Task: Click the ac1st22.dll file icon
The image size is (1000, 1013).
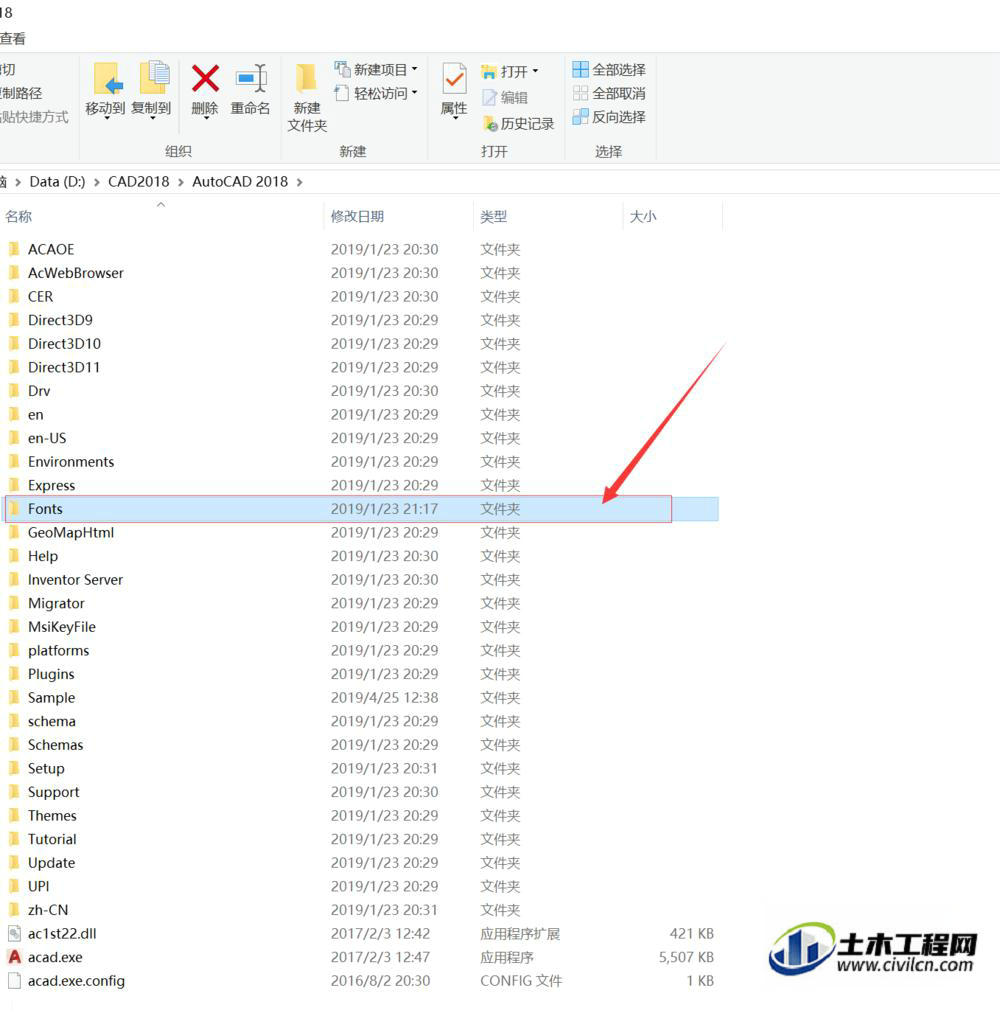Action: pyautogui.click(x=14, y=934)
